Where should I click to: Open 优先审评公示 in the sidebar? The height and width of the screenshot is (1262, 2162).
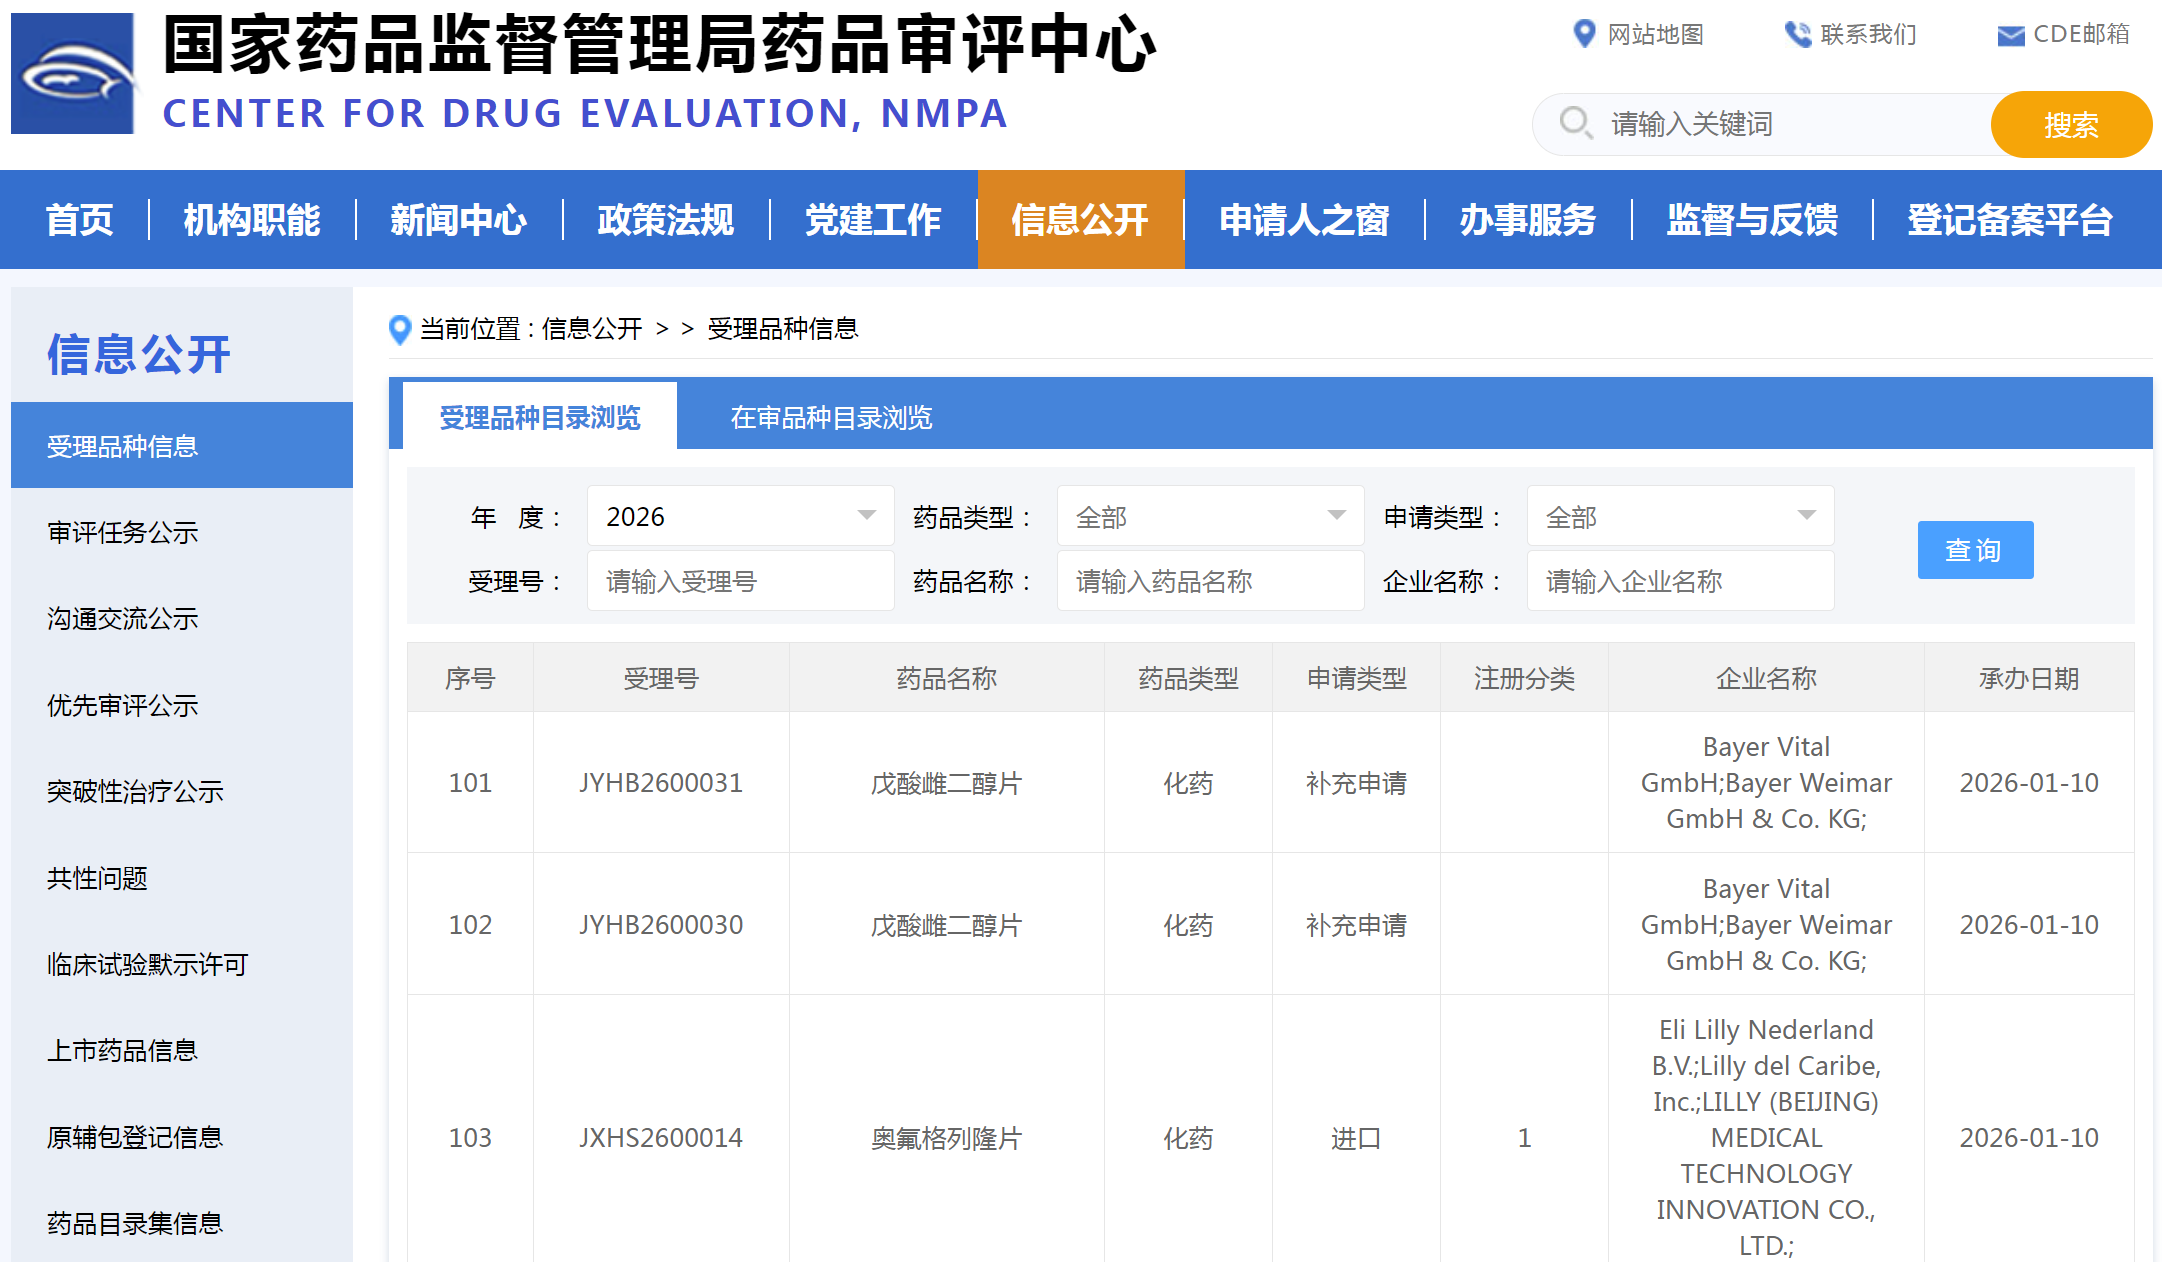point(123,706)
